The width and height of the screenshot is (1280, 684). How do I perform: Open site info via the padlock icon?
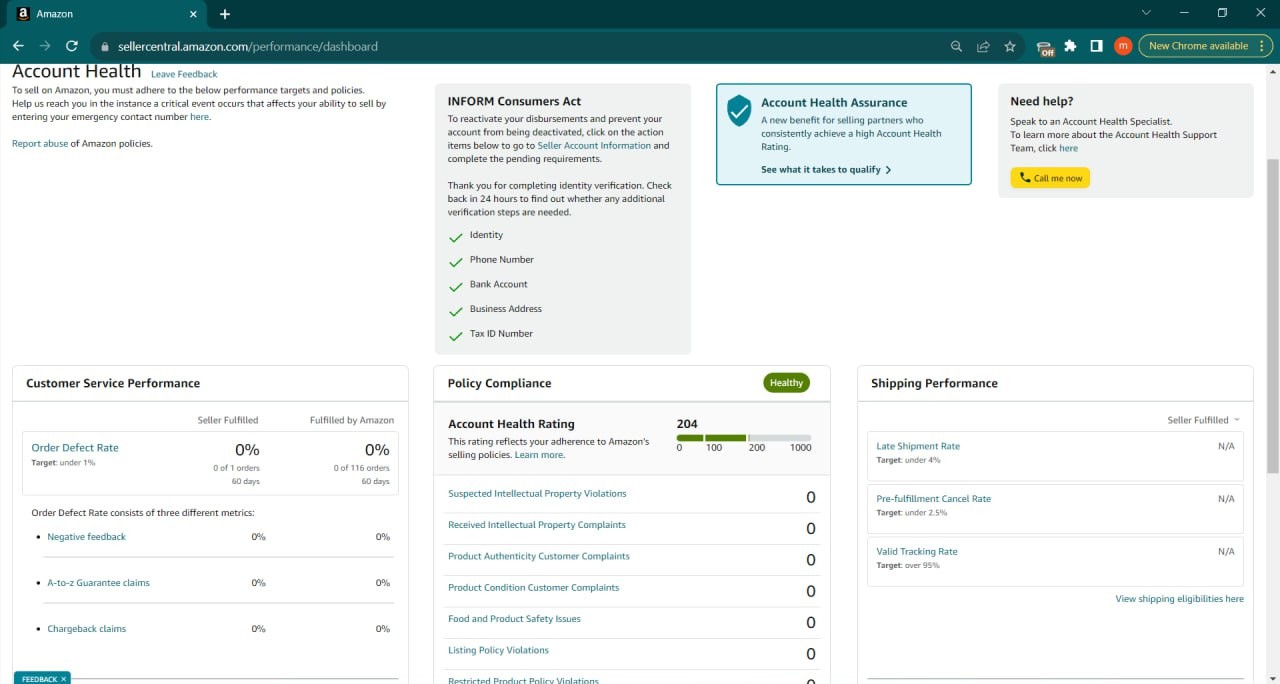105,46
